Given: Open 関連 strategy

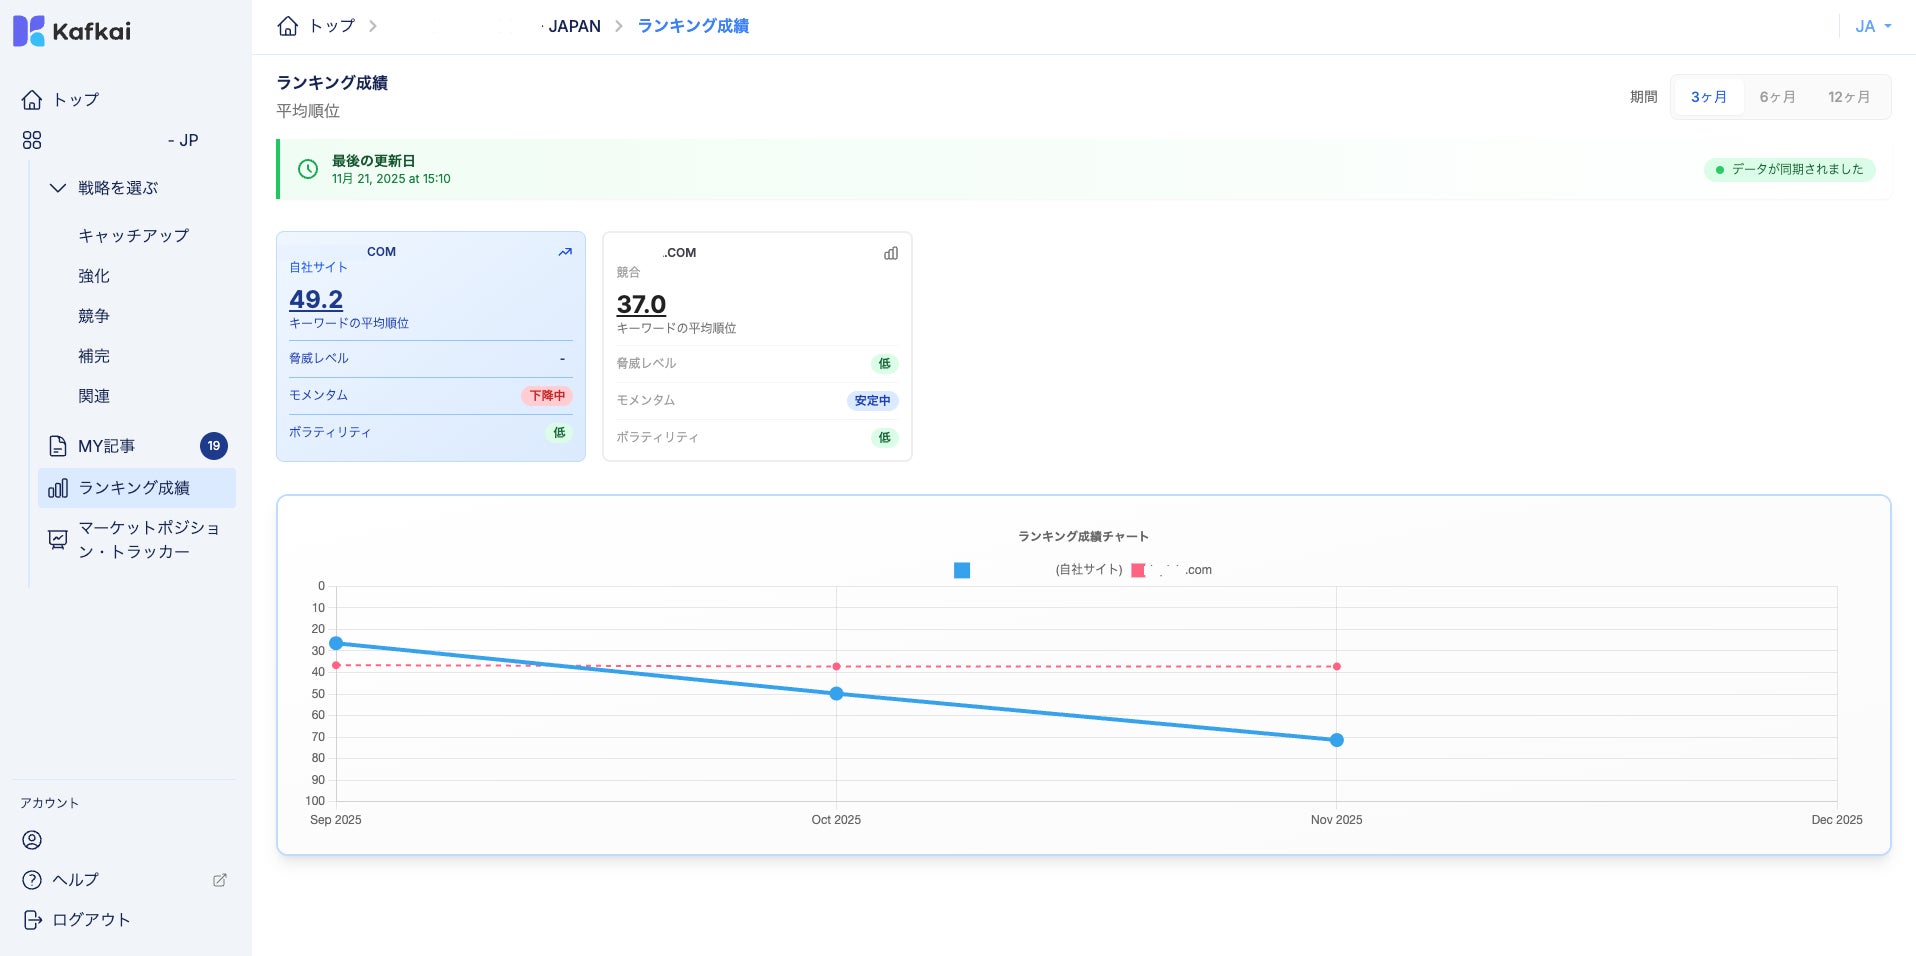Looking at the screenshot, I should click(x=94, y=396).
